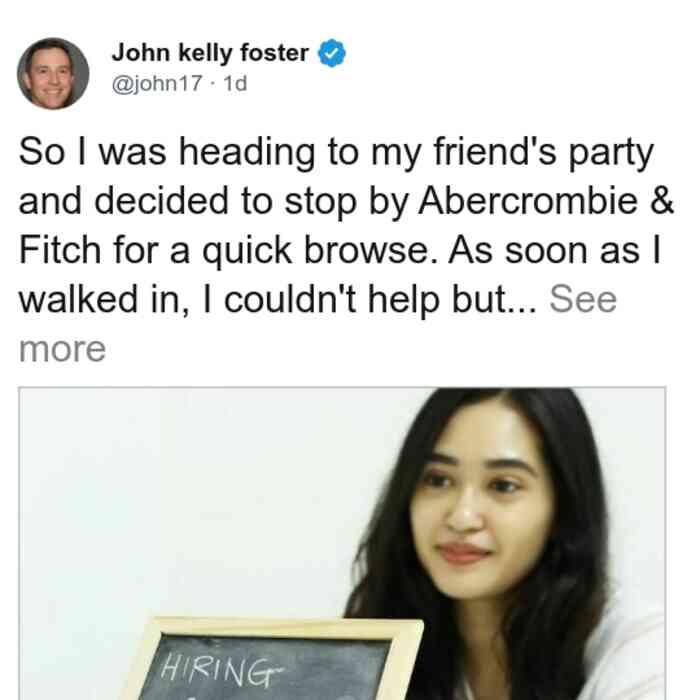Open the John kelly foster display name
The width and height of the screenshot is (700, 700).
coord(210,53)
